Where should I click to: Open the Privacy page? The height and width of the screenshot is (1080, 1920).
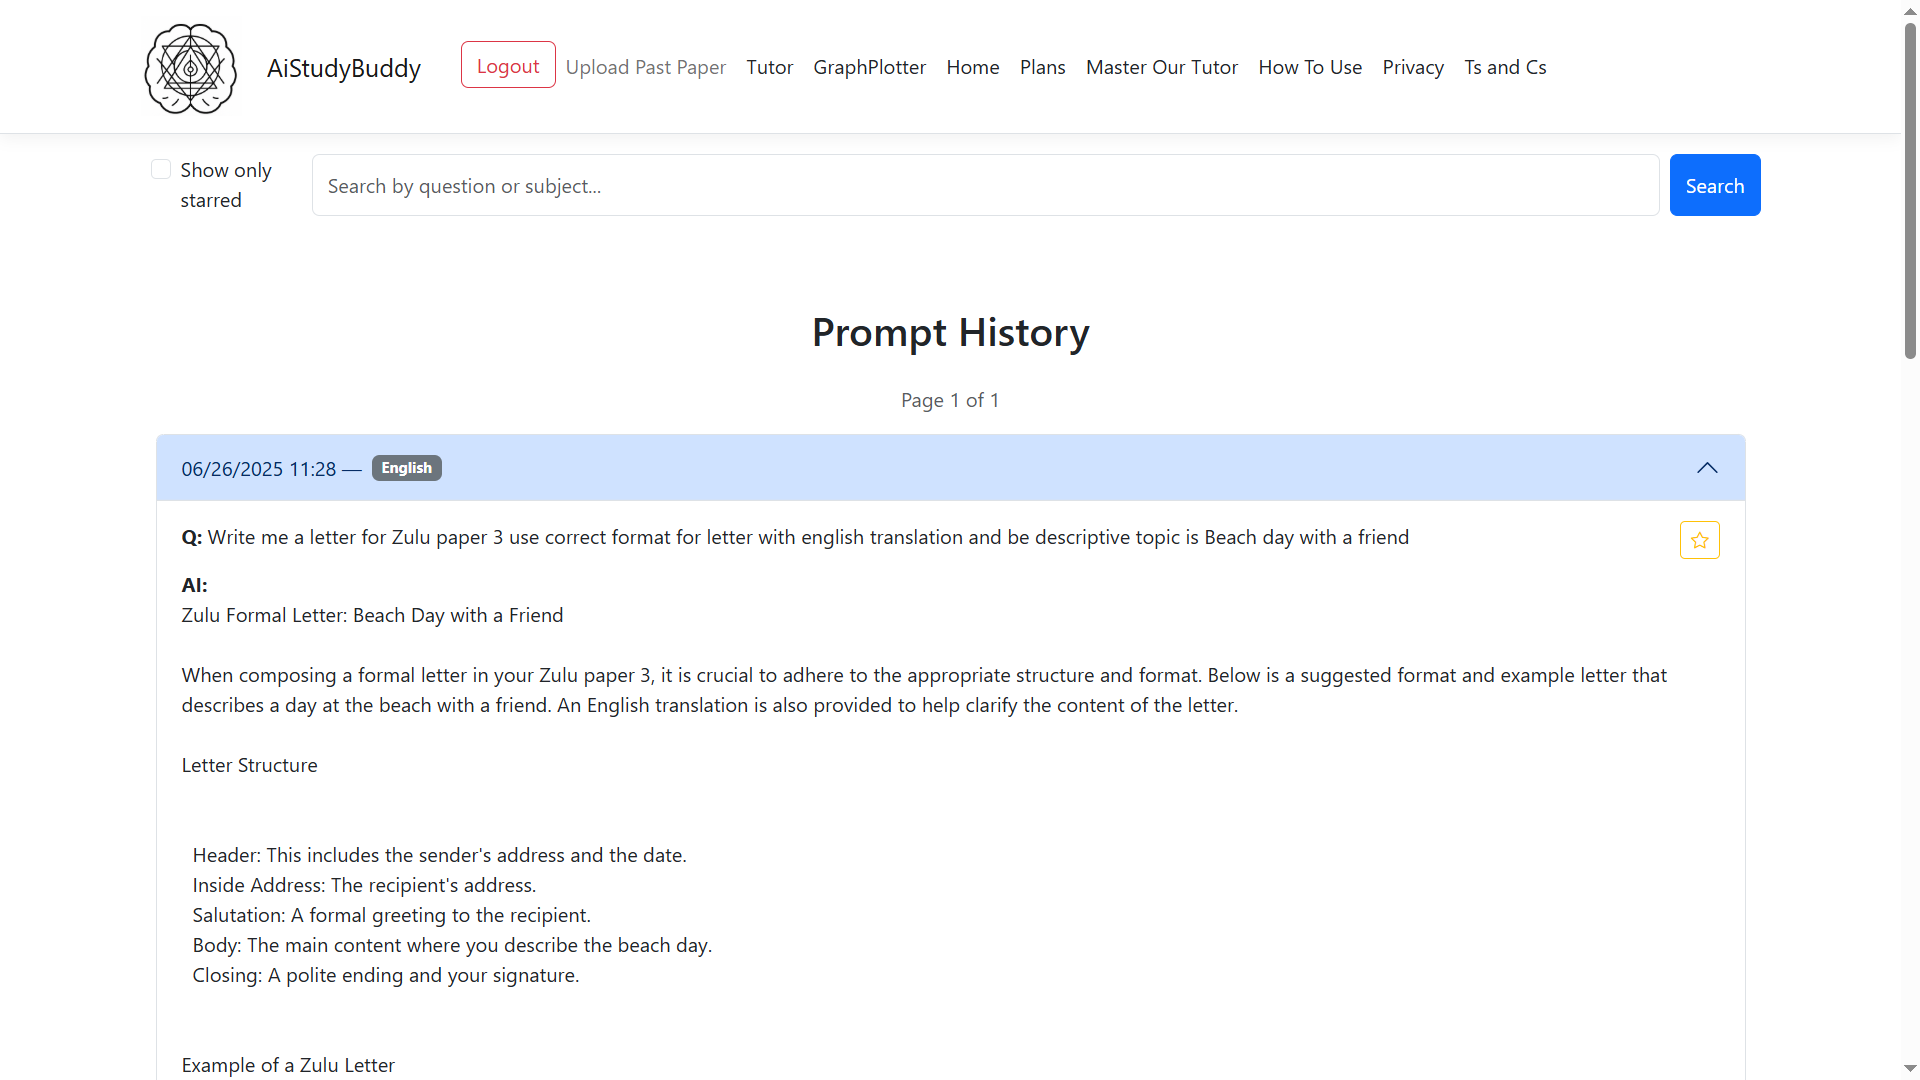pyautogui.click(x=1412, y=67)
